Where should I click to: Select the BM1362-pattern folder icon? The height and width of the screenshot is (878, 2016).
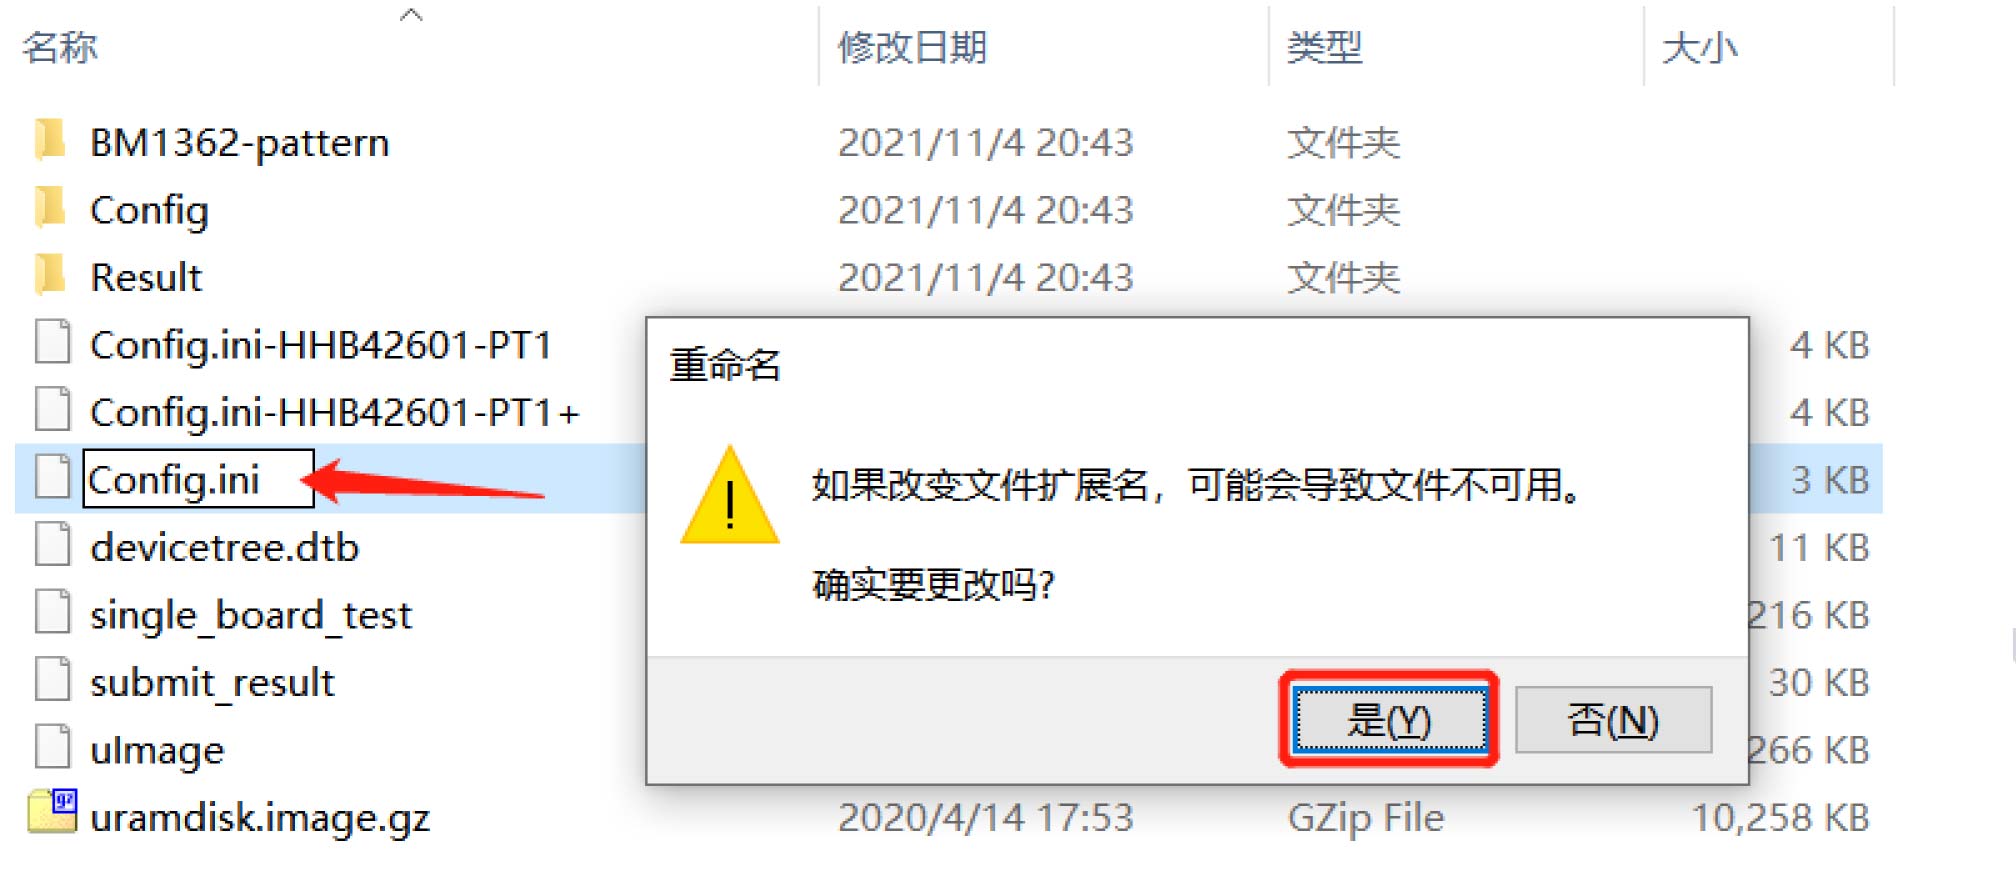click(x=50, y=141)
